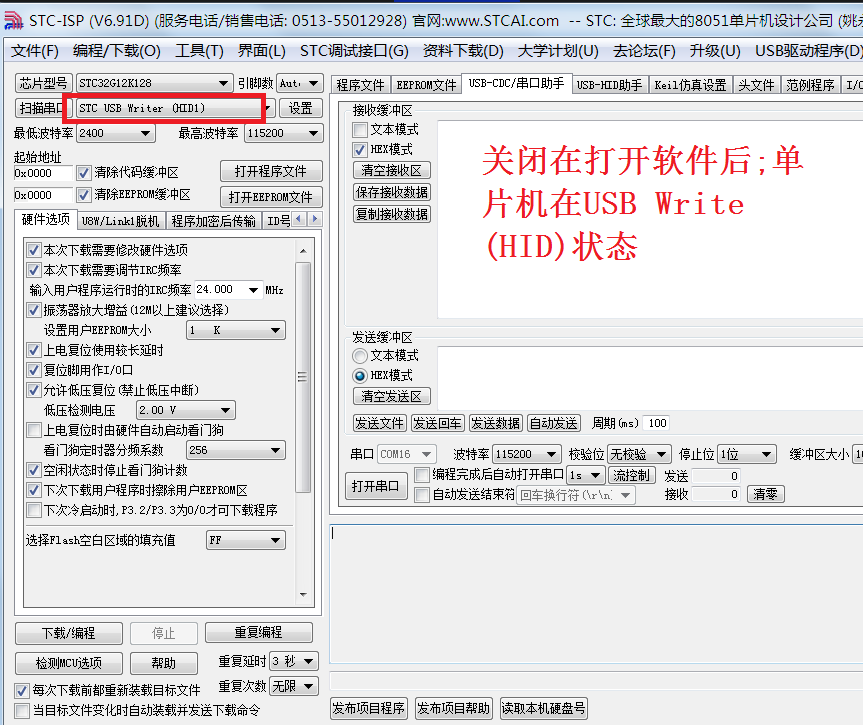Open stop bit 1位 dropdown
The height and width of the screenshot is (725, 863).
pos(748,454)
